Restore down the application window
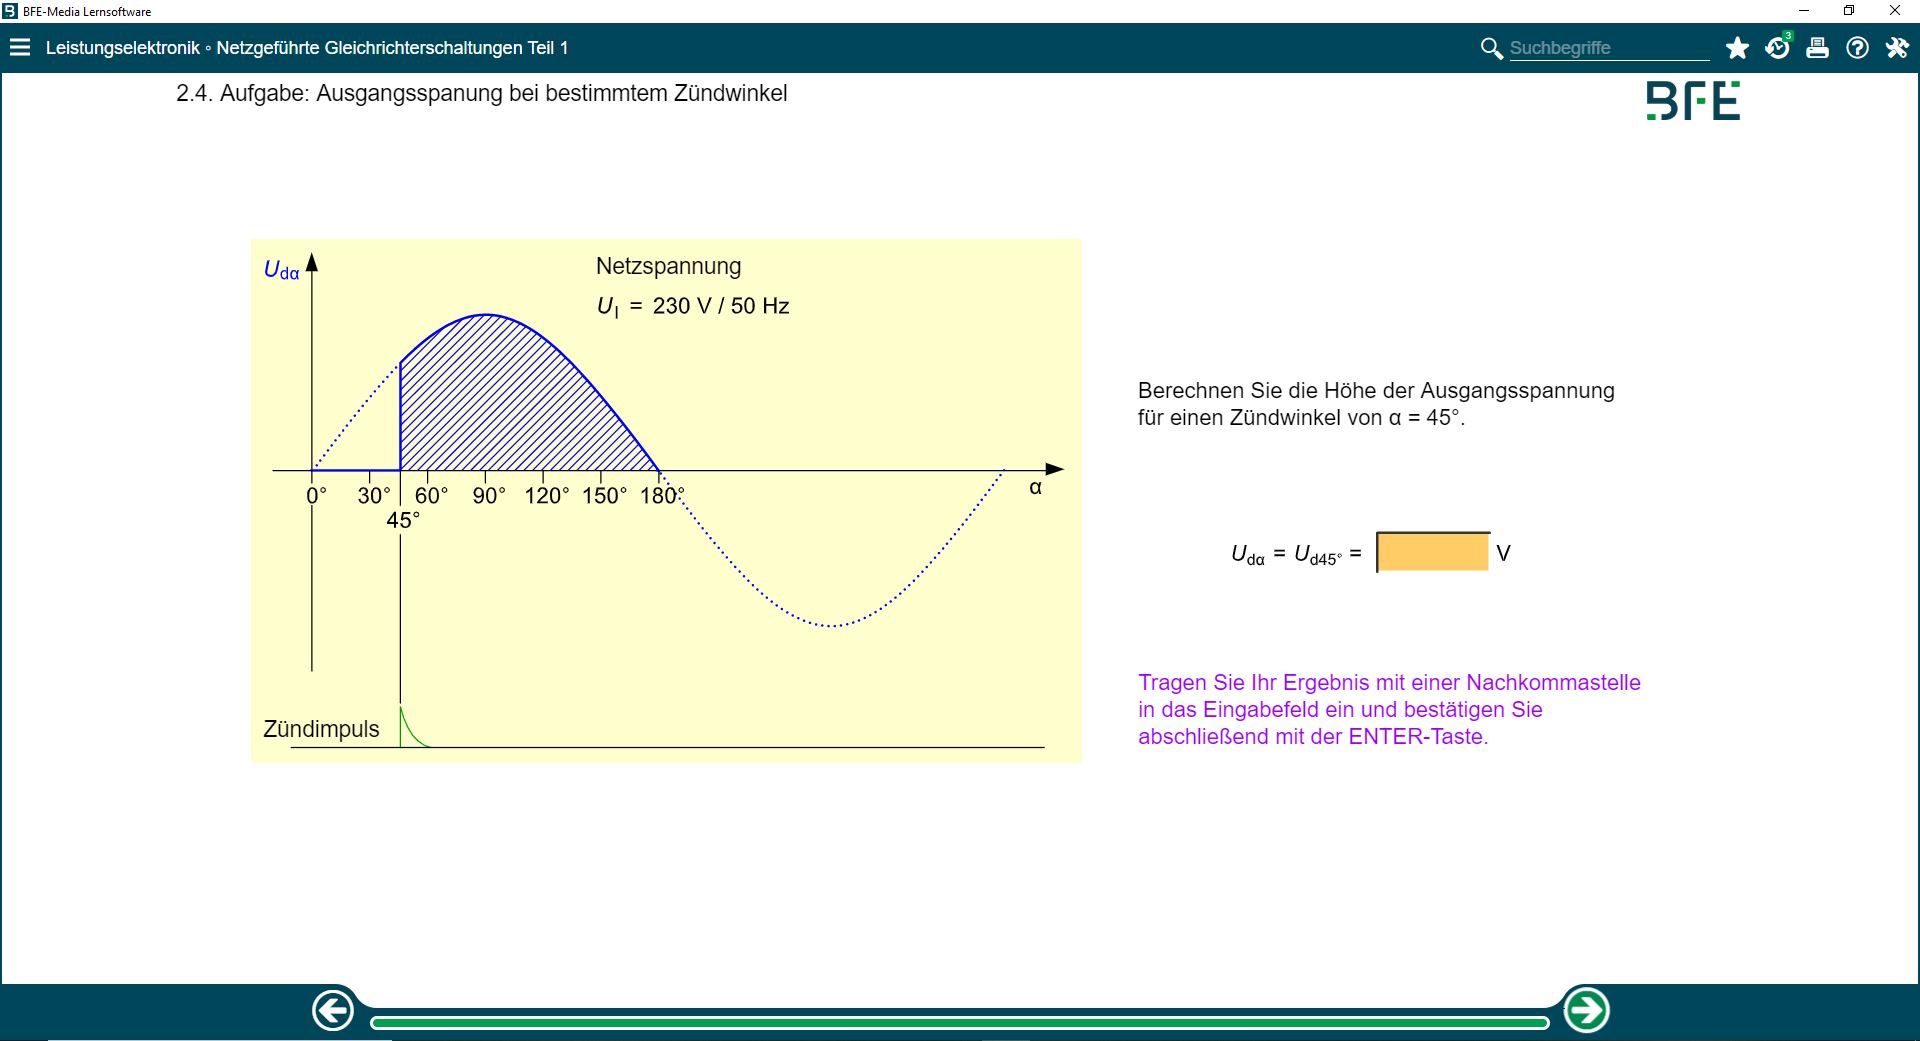This screenshot has height=1041, width=1920. pyautogui.click(x=1849, y=11)
